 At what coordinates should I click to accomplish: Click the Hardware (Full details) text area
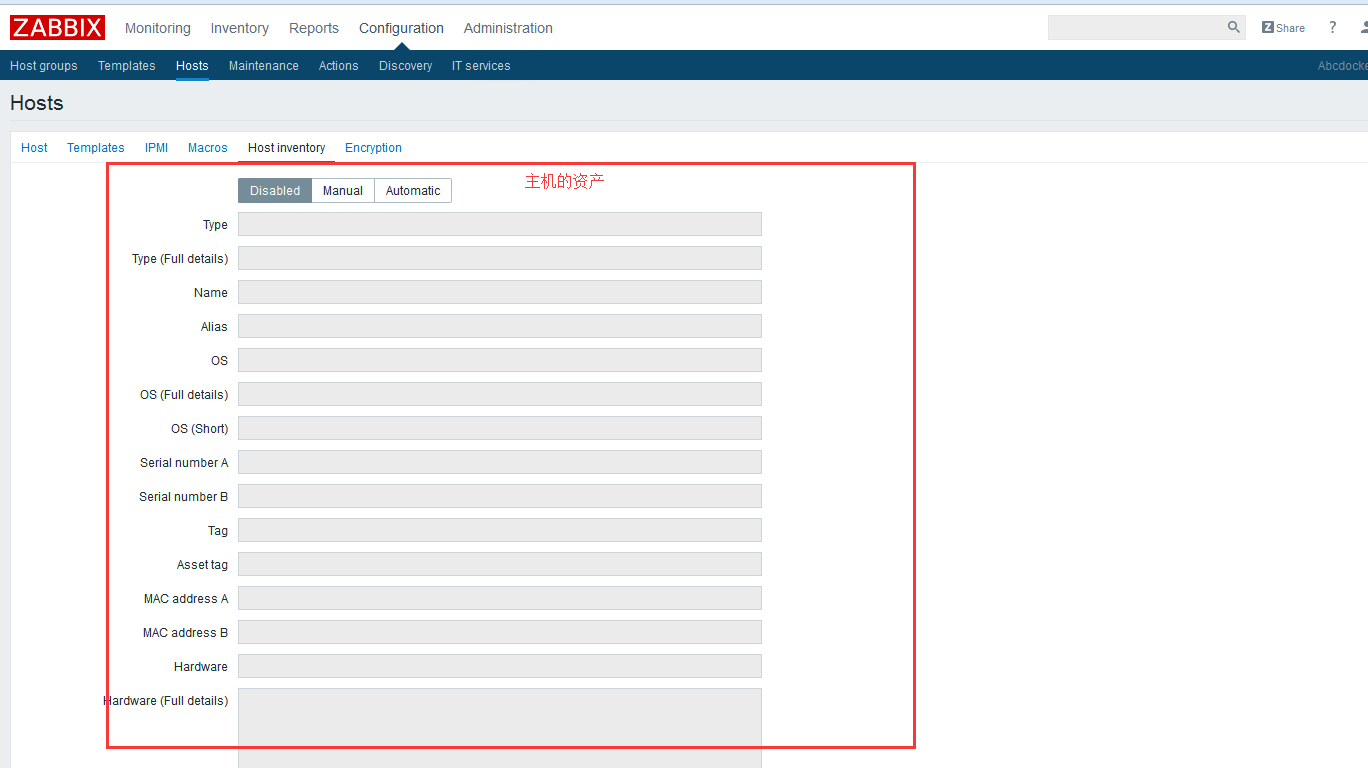point(500,728)
